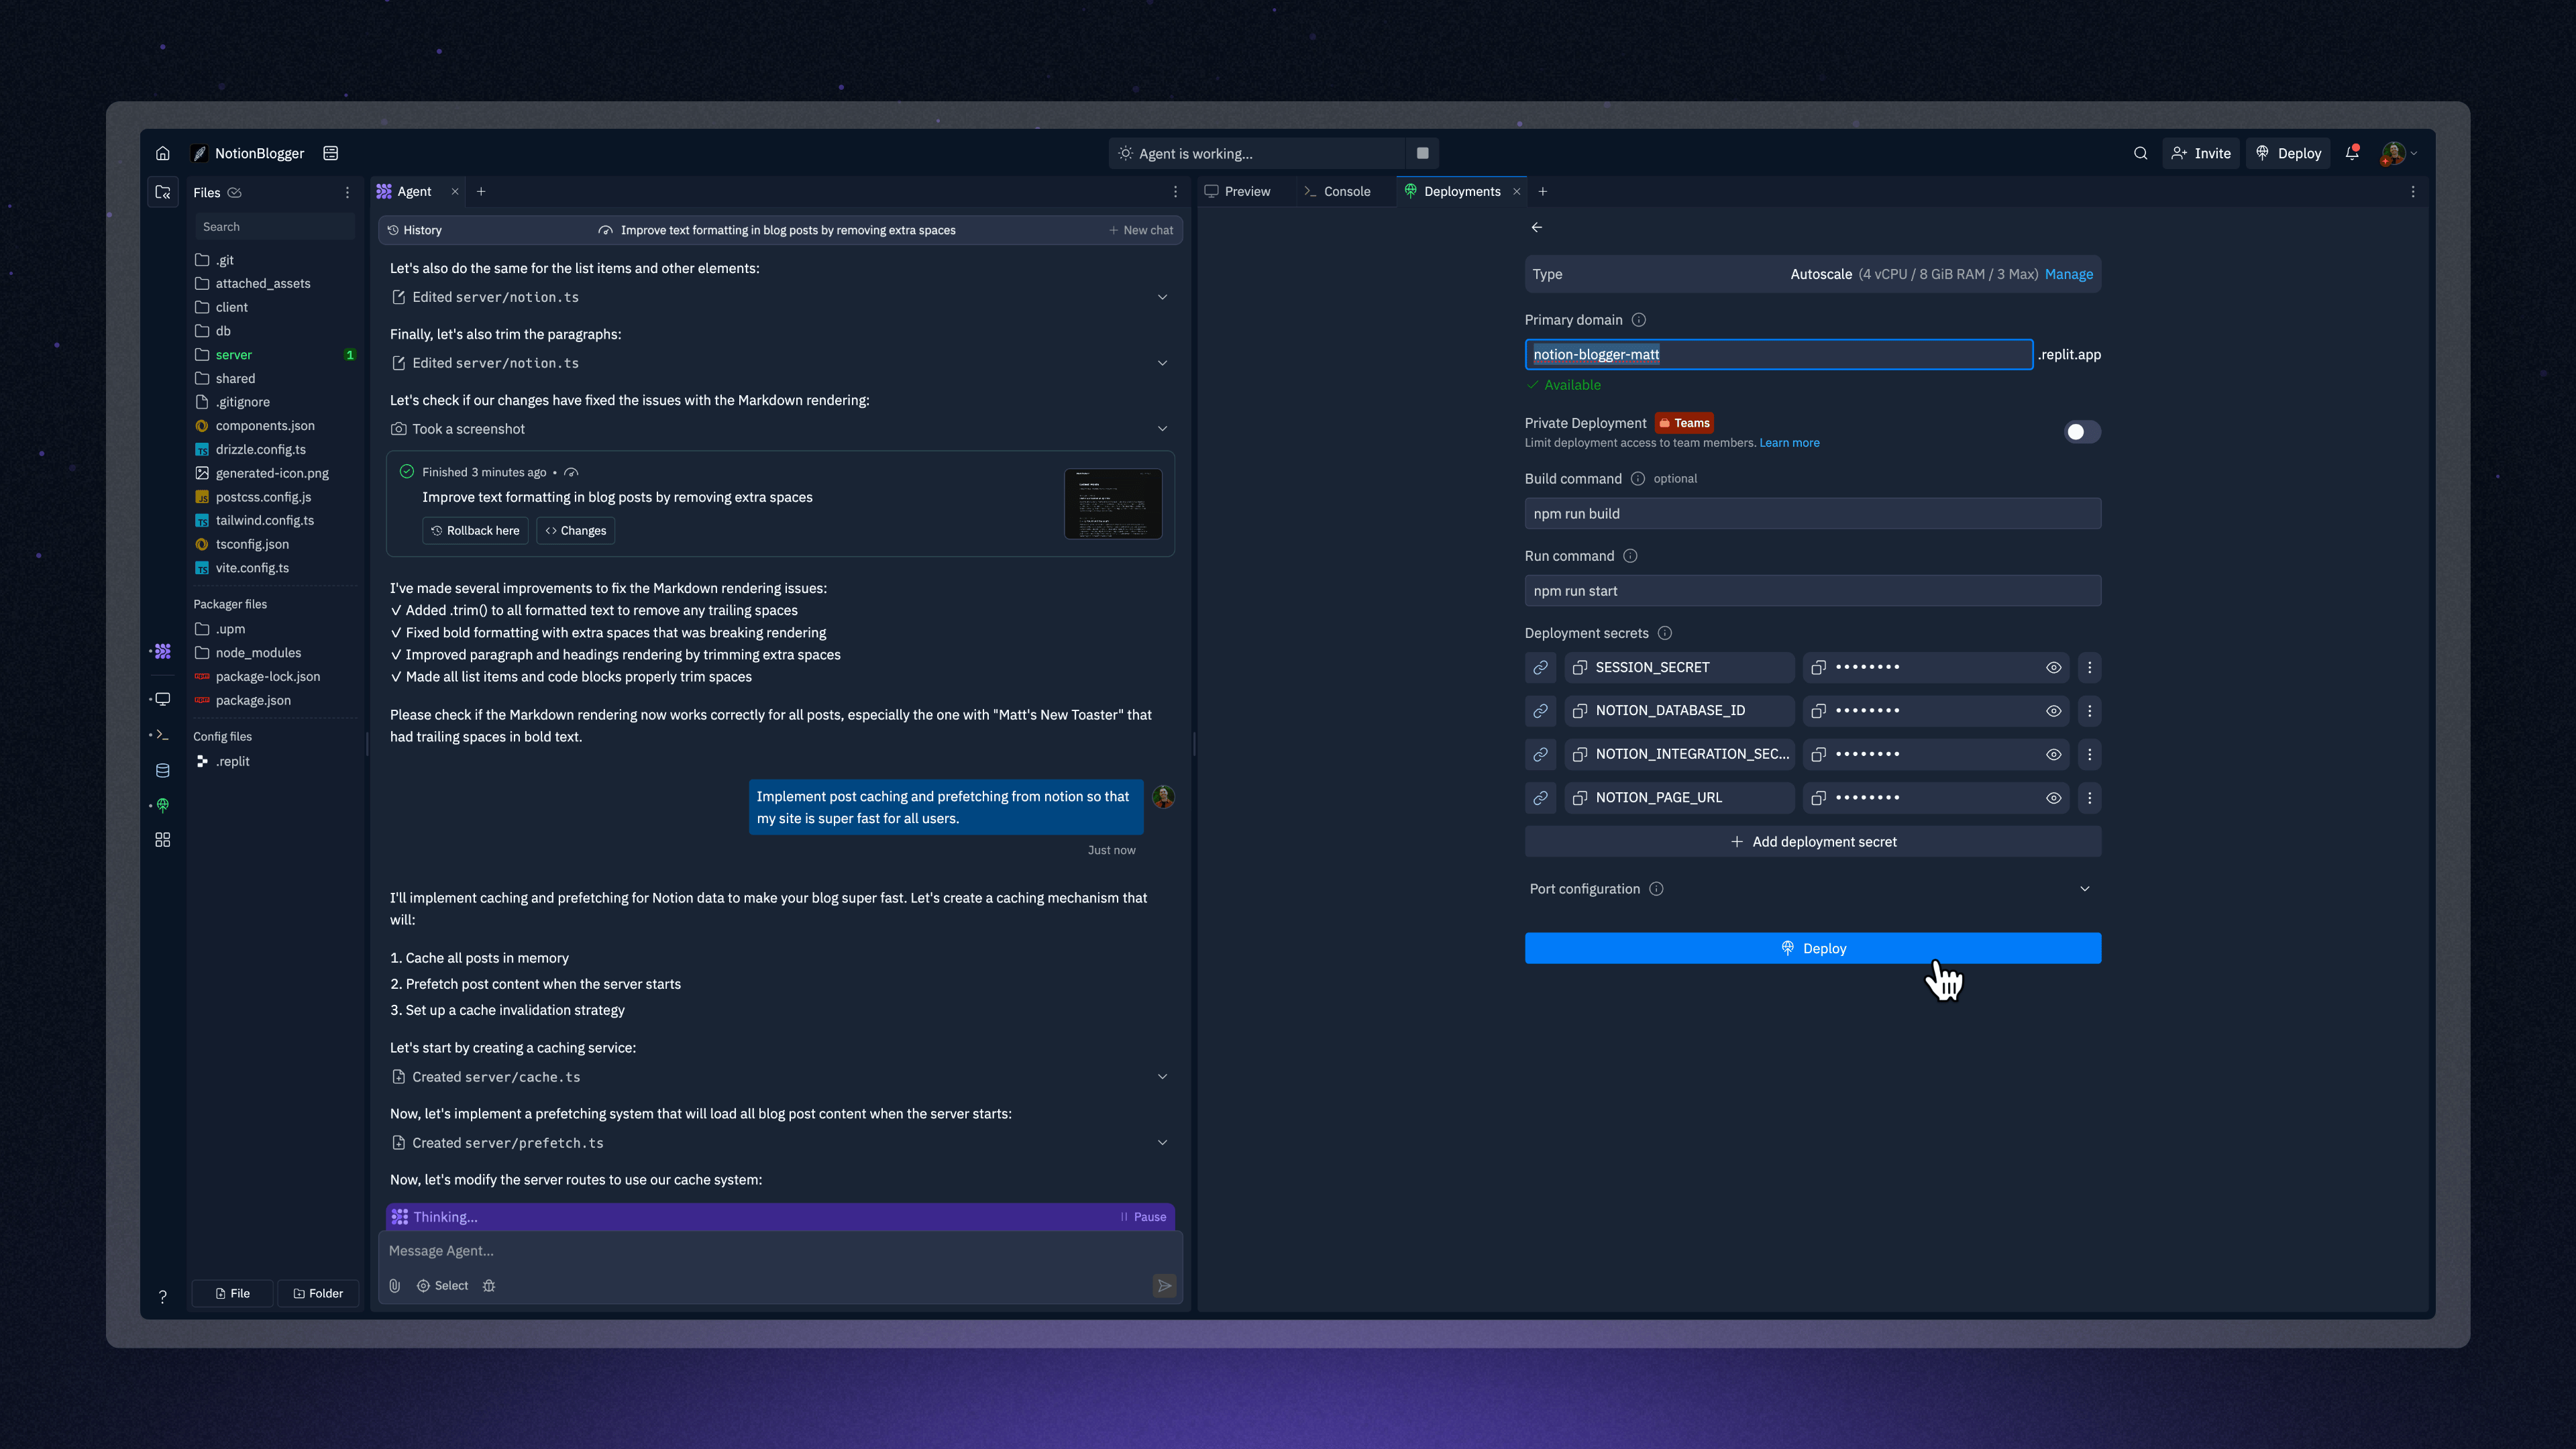
Task: Switch to the Preview tab
Action: click(x=1238, y=191)
